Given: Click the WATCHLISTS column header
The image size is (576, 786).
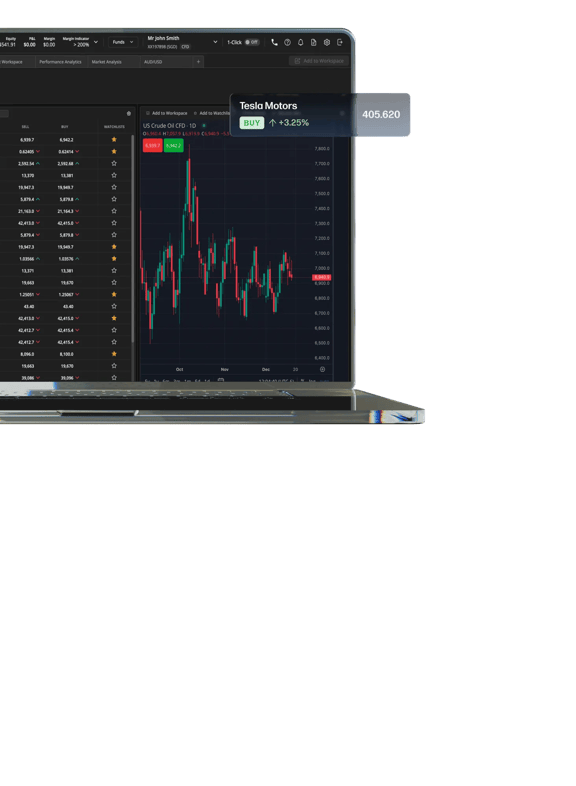Looking at the screenshot, I should coord(114,127).
